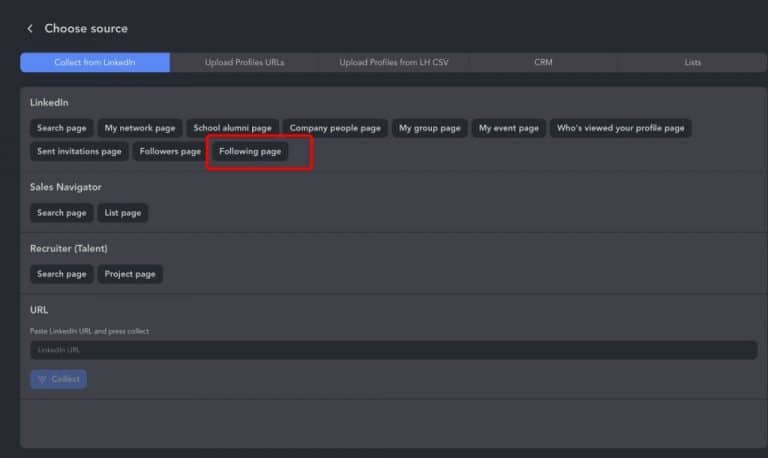Pick School alumni page source
This screenshot has height=458, width=768.
pos(232,128)
